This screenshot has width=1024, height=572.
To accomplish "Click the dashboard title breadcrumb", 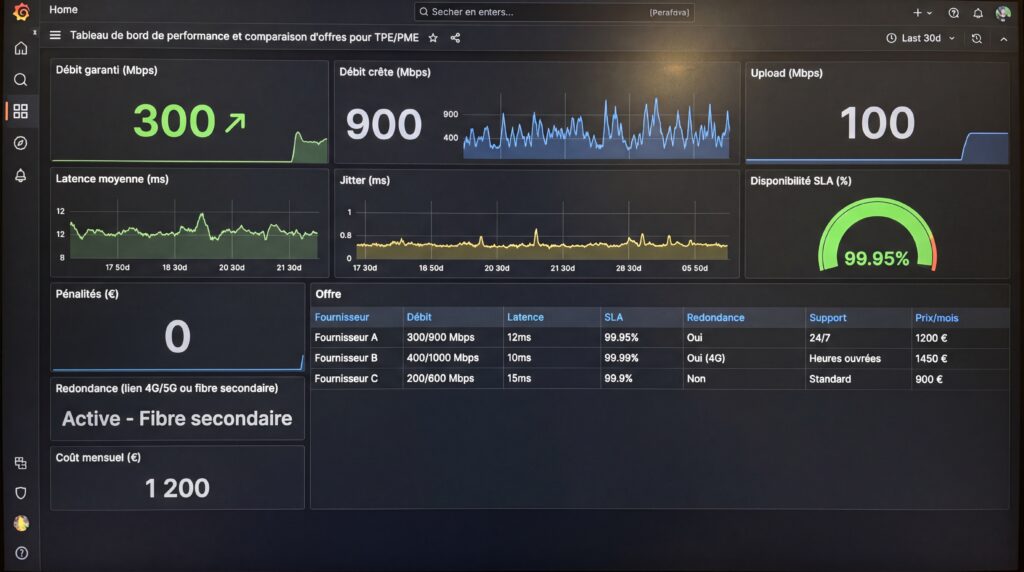I will tap(244, 37).
